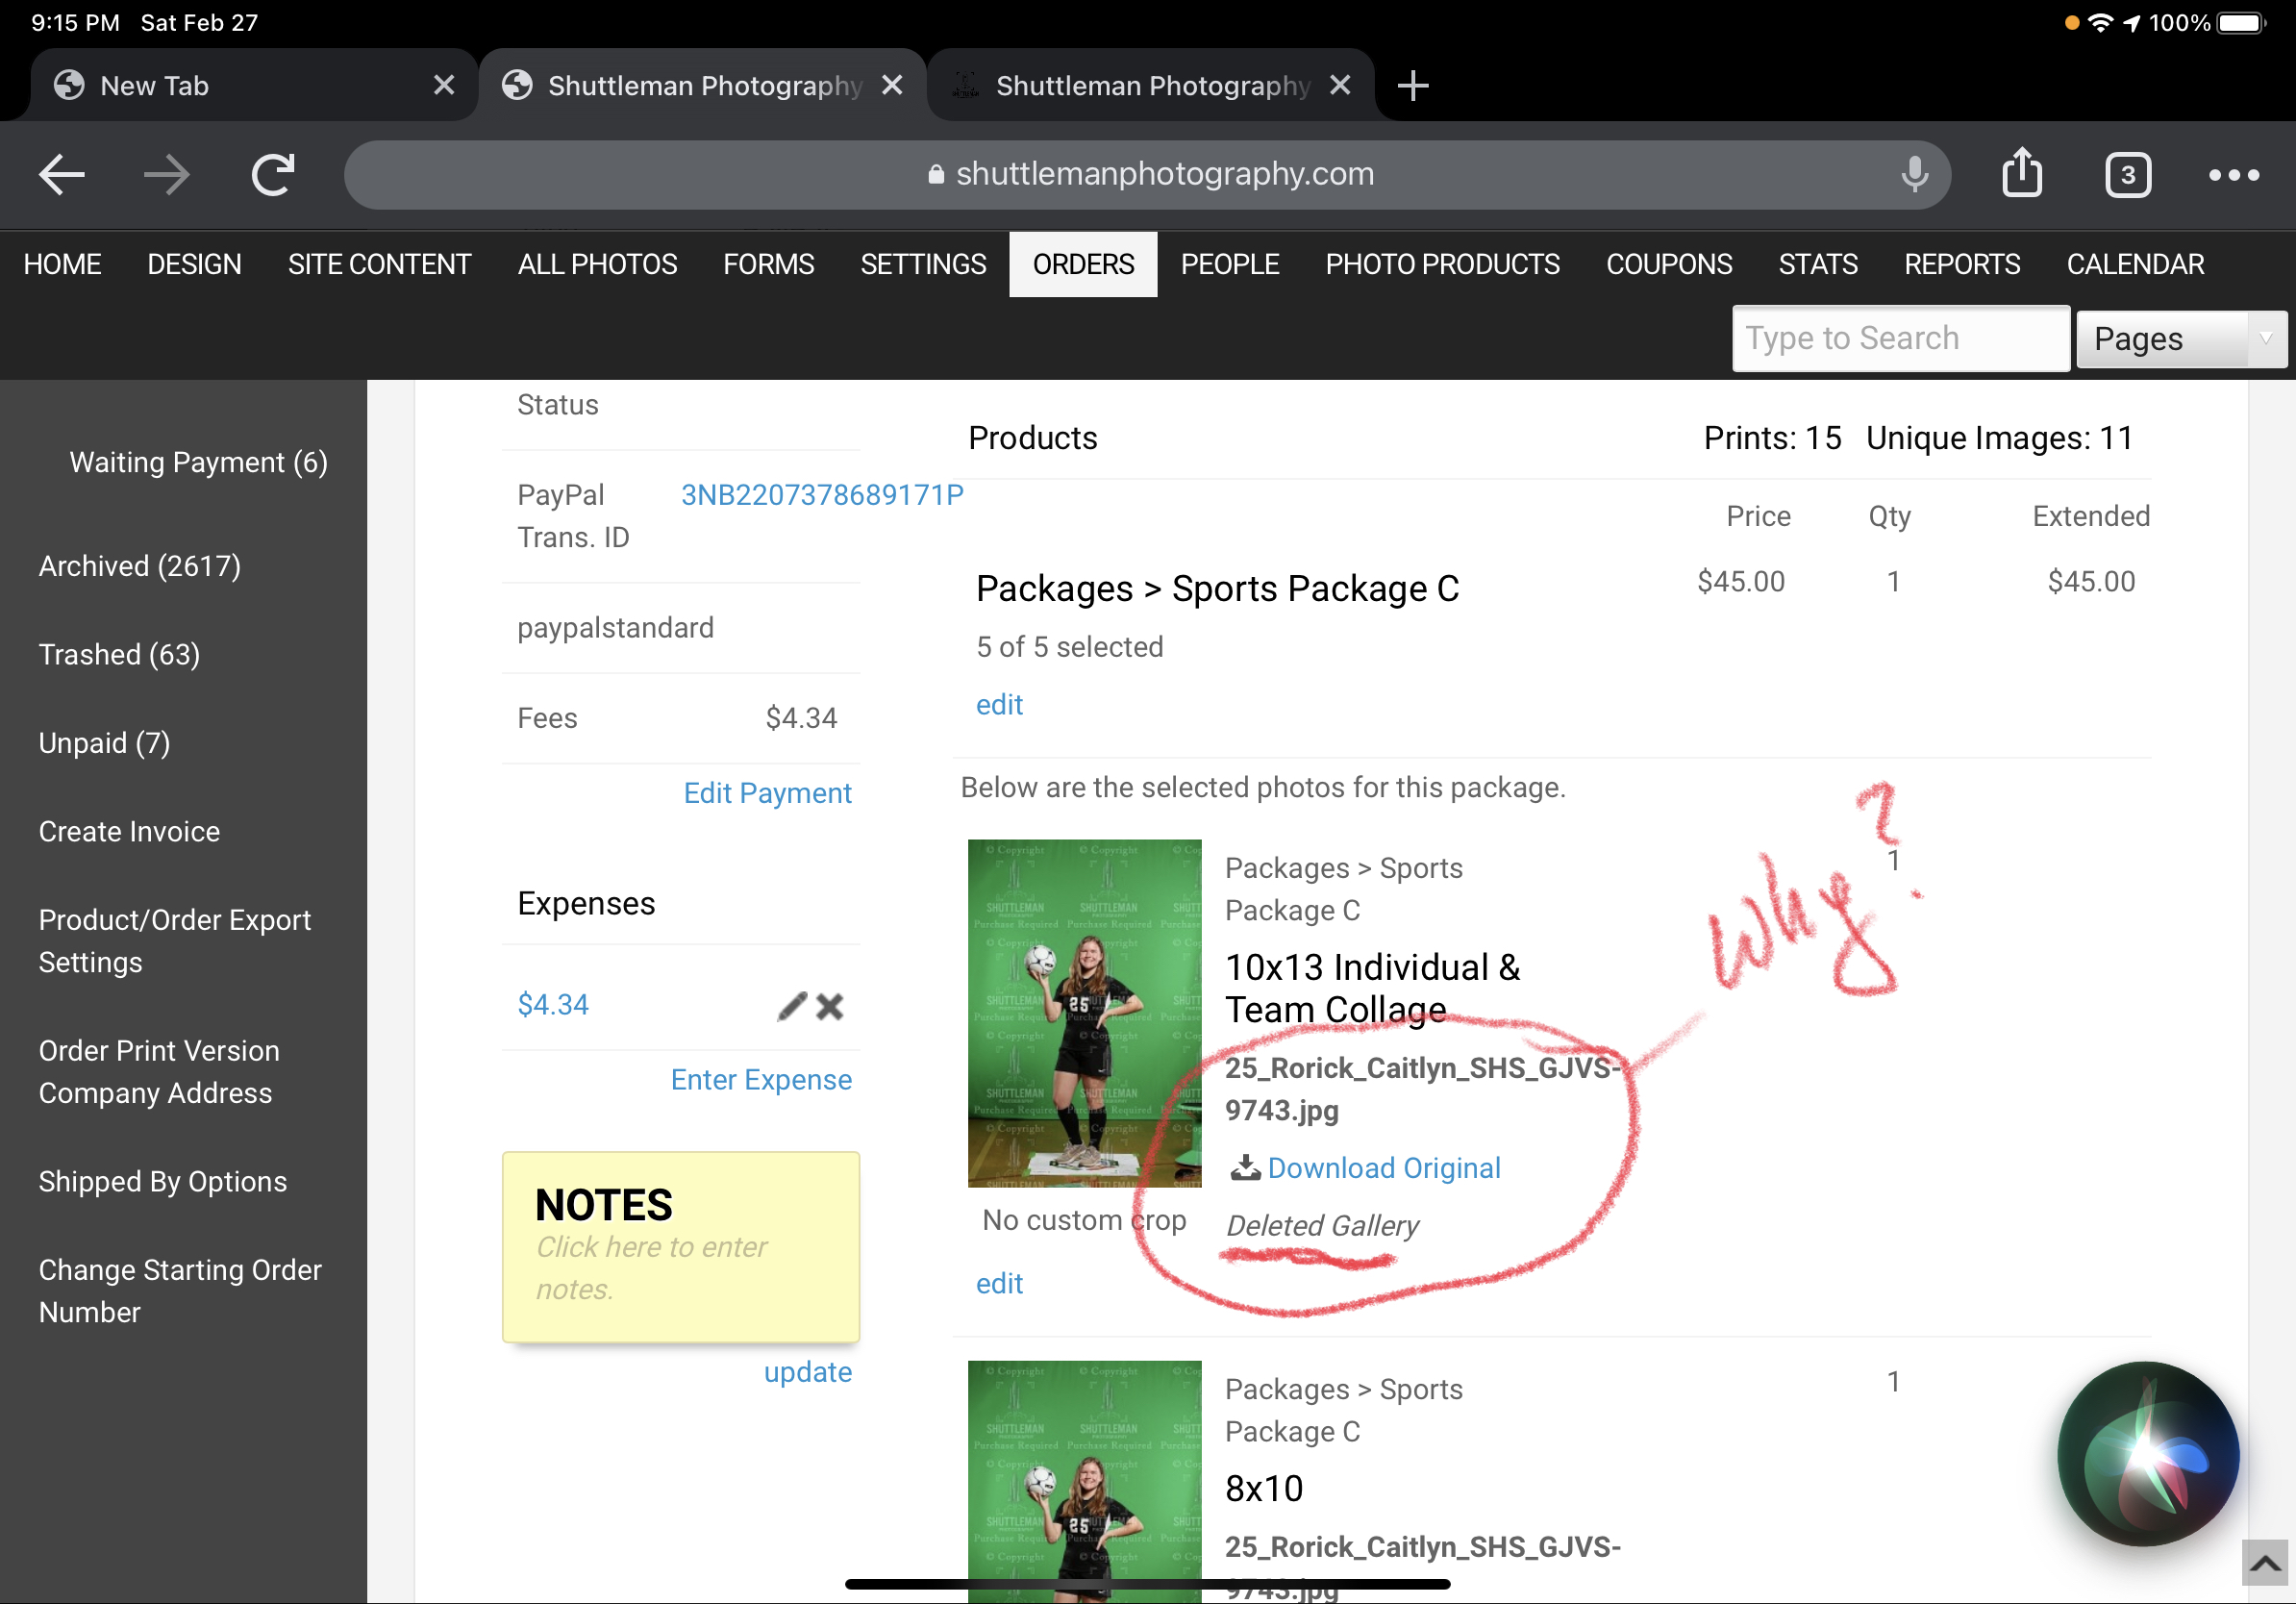Click the shuttlemanphotography.com address bar
The width and height of the screenshot is (2296, 1604).
click(1147, 175)
